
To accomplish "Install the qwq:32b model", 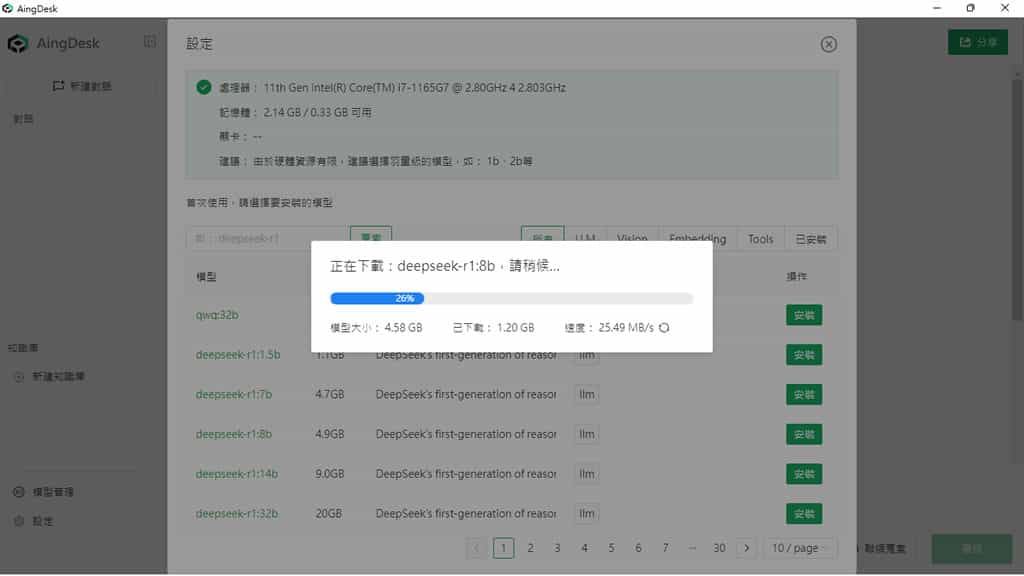I will click(x=803, y=315).
